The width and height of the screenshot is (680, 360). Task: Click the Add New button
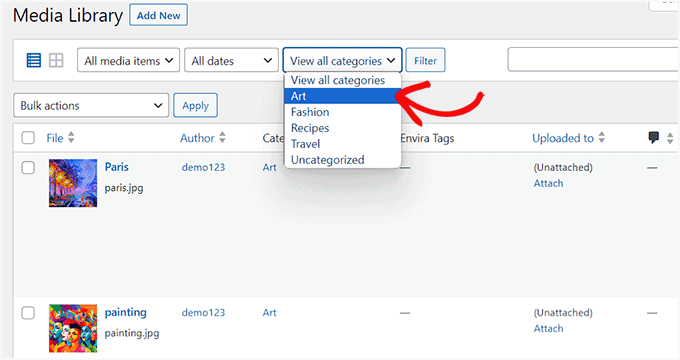coord(158,15)
